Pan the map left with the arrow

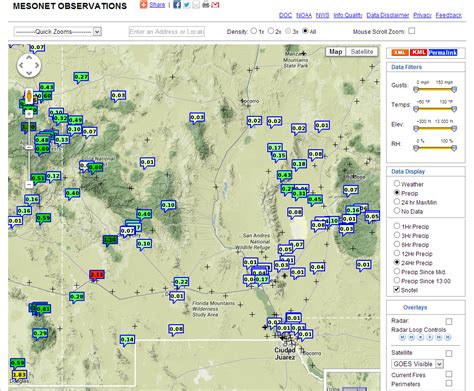pyautogui.click(x=21, y=65)
